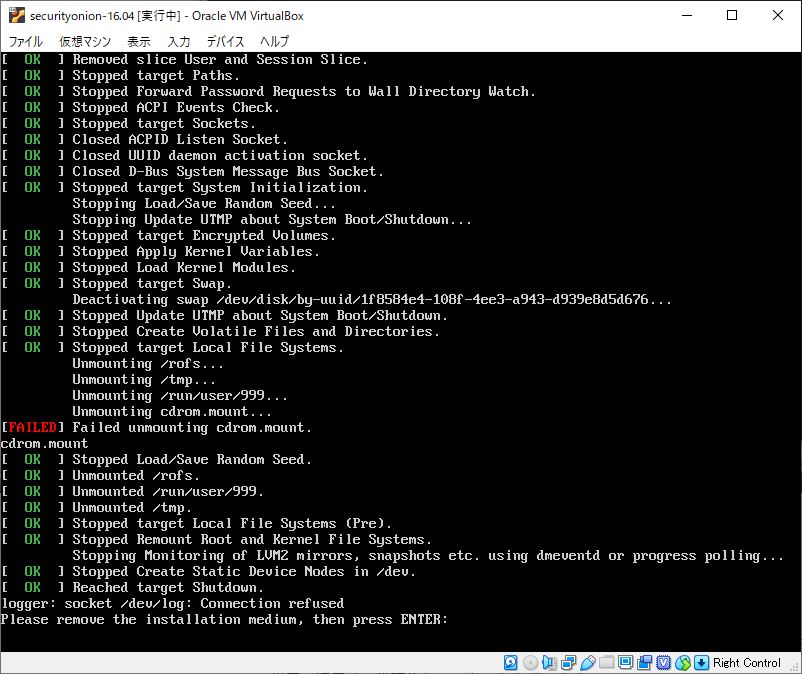Click the virtualization CPU status icon
Image resolution: width=802 pixels, height=674 pixels.
coord(663,663)
